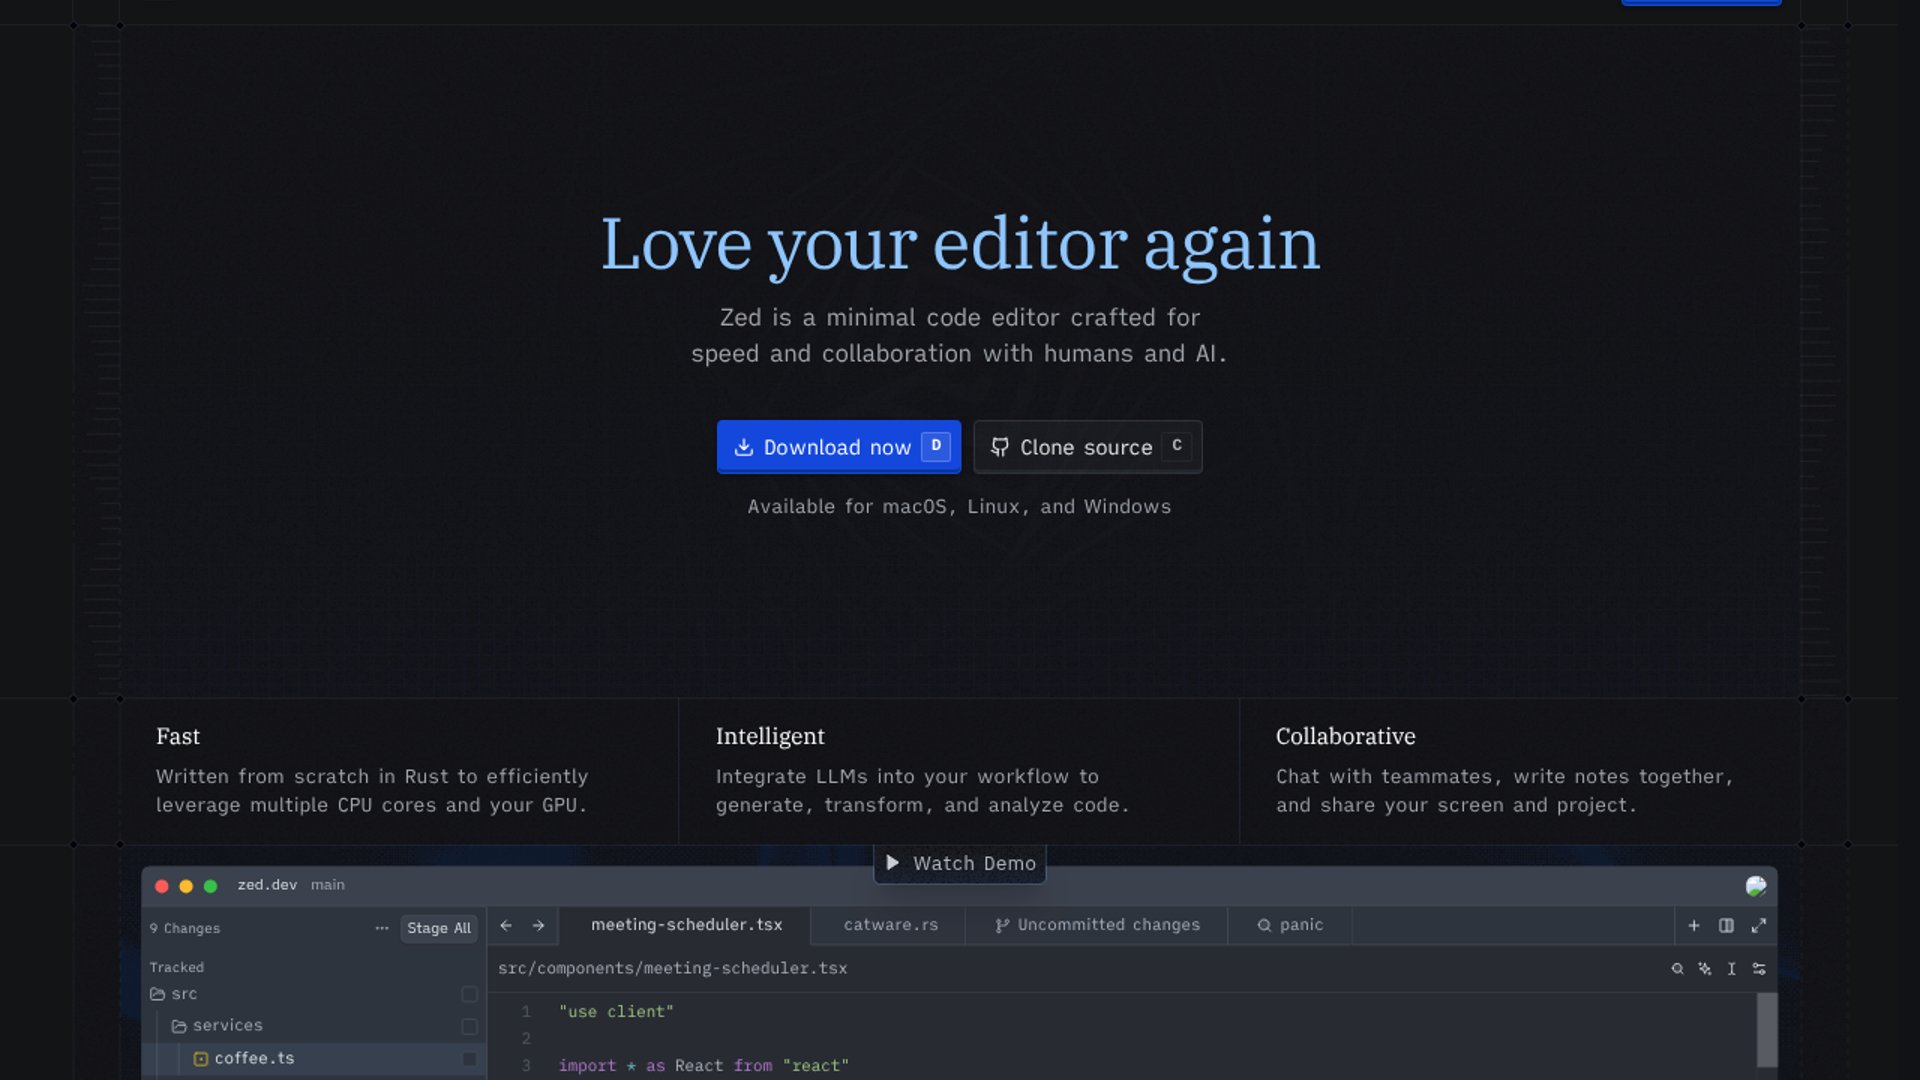Click the Download now button
Image resolution: width=1920 pixels, height=1080 pixels.
pos(838,447)
